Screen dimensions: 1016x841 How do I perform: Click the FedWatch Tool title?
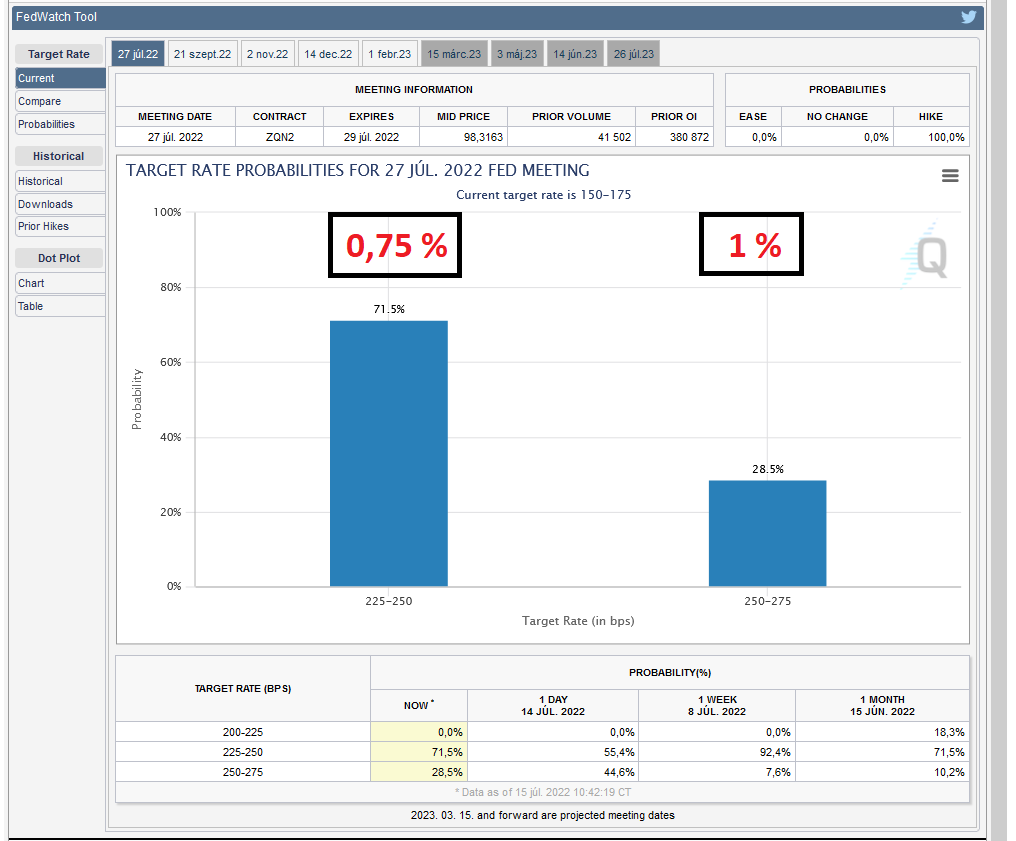click(x=56, y=17)
